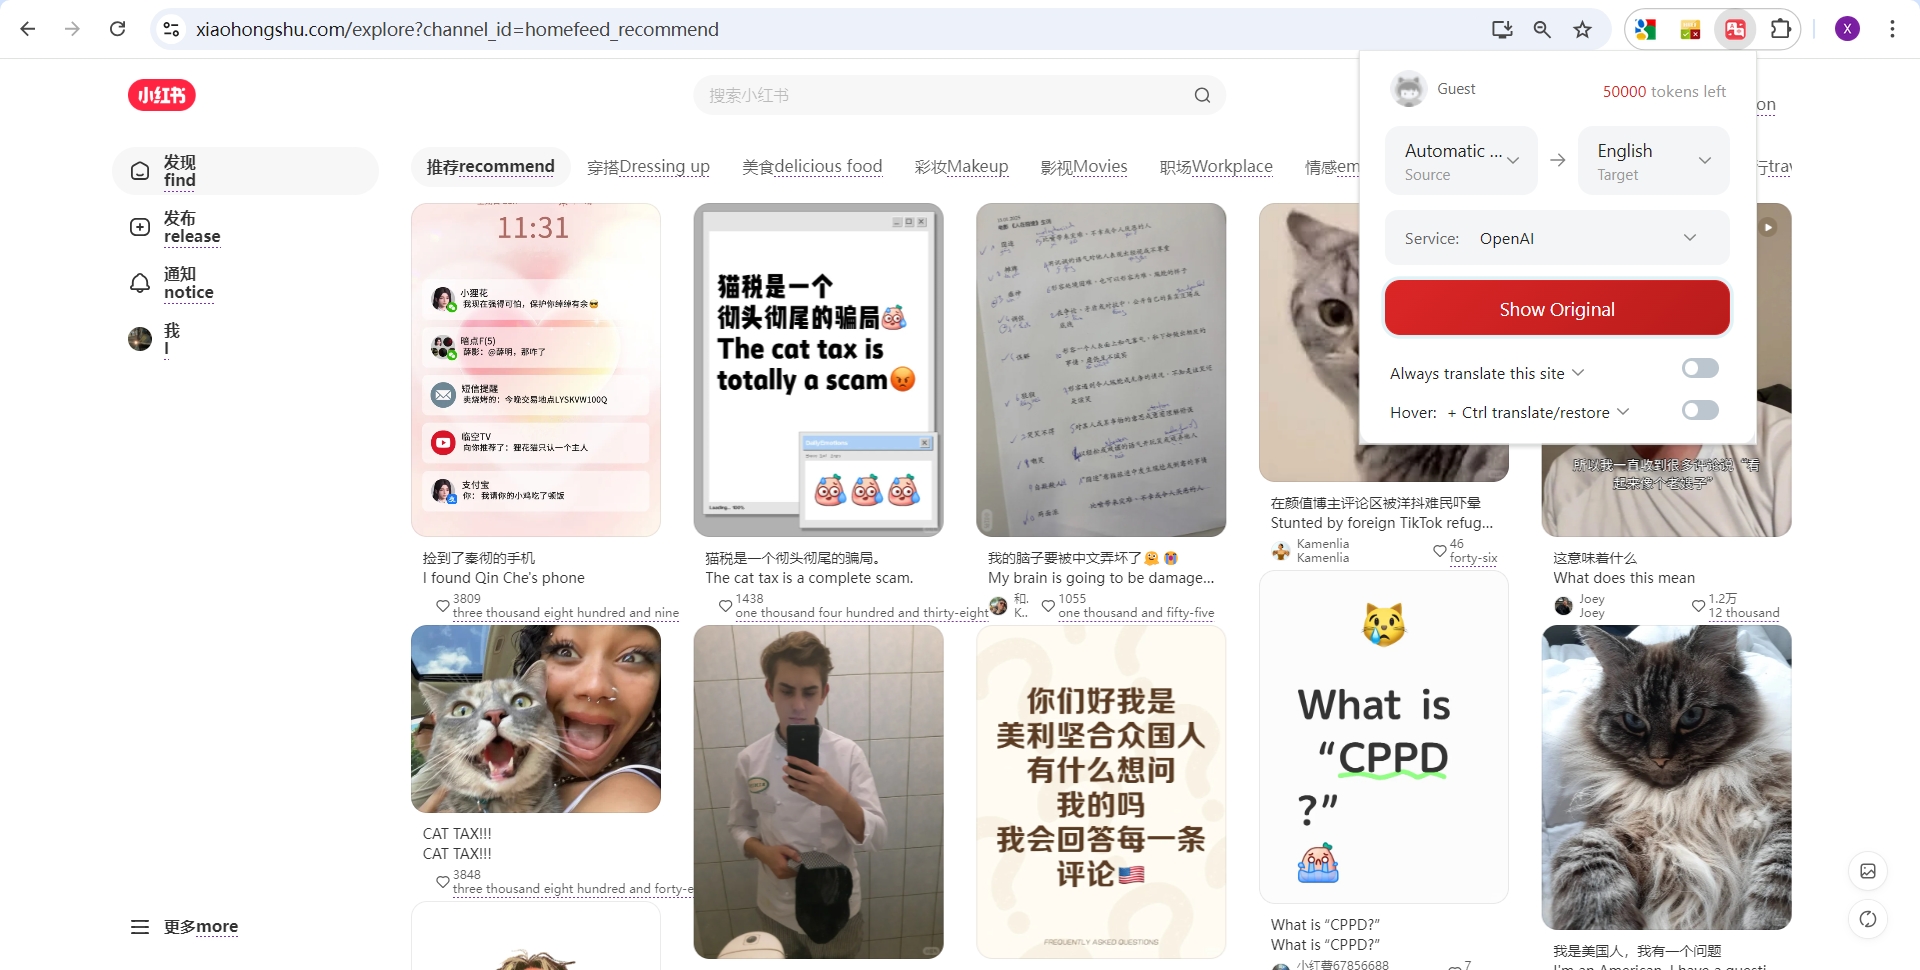Like the Kamenlia post heart icon
The image size is (1920, 970).
pos(1439,550)
